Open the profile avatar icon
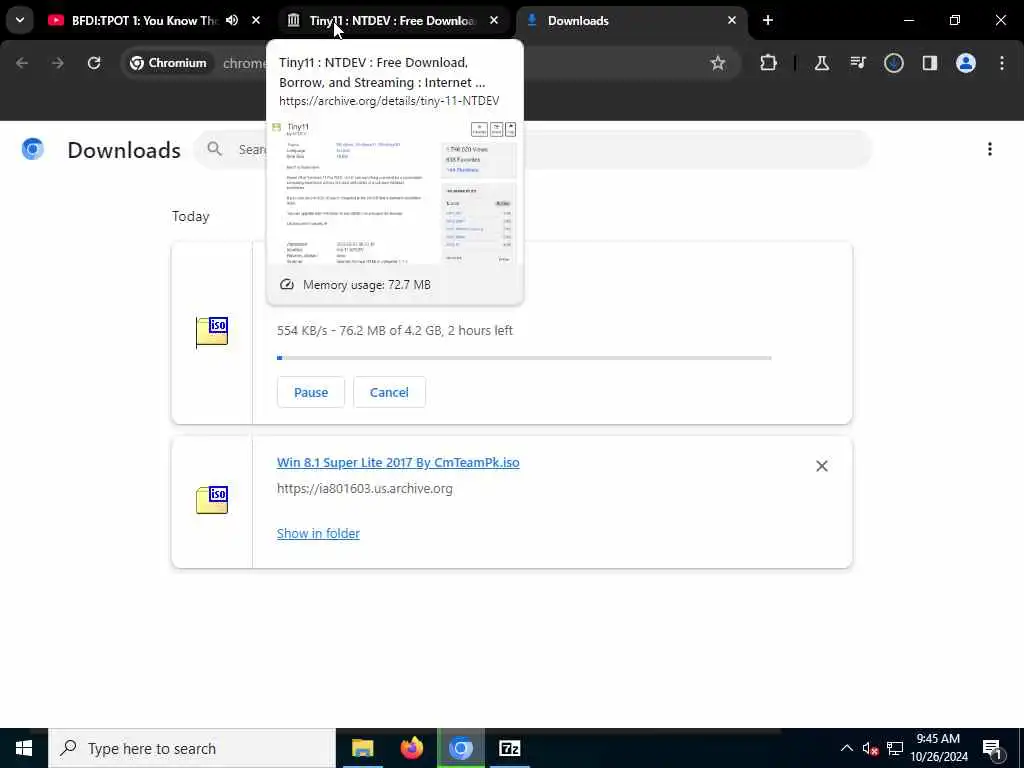 [966, 63]
